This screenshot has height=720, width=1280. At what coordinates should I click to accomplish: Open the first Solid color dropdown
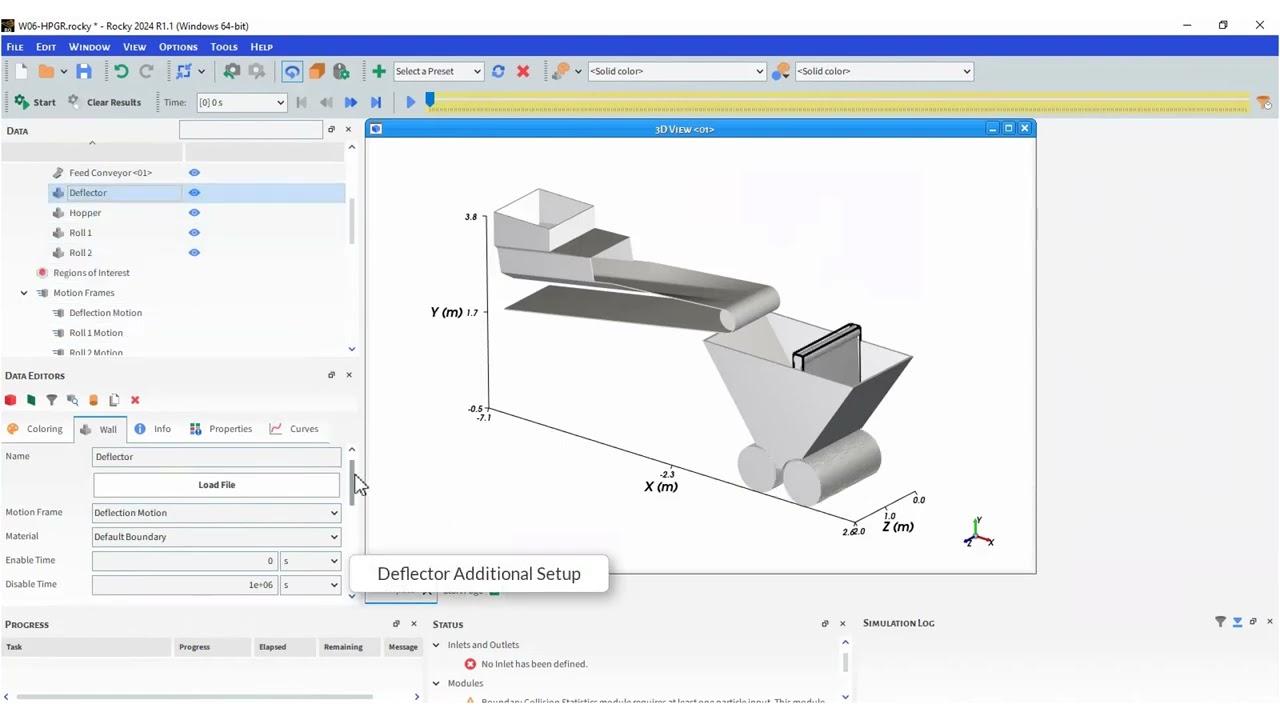point(677,71)
